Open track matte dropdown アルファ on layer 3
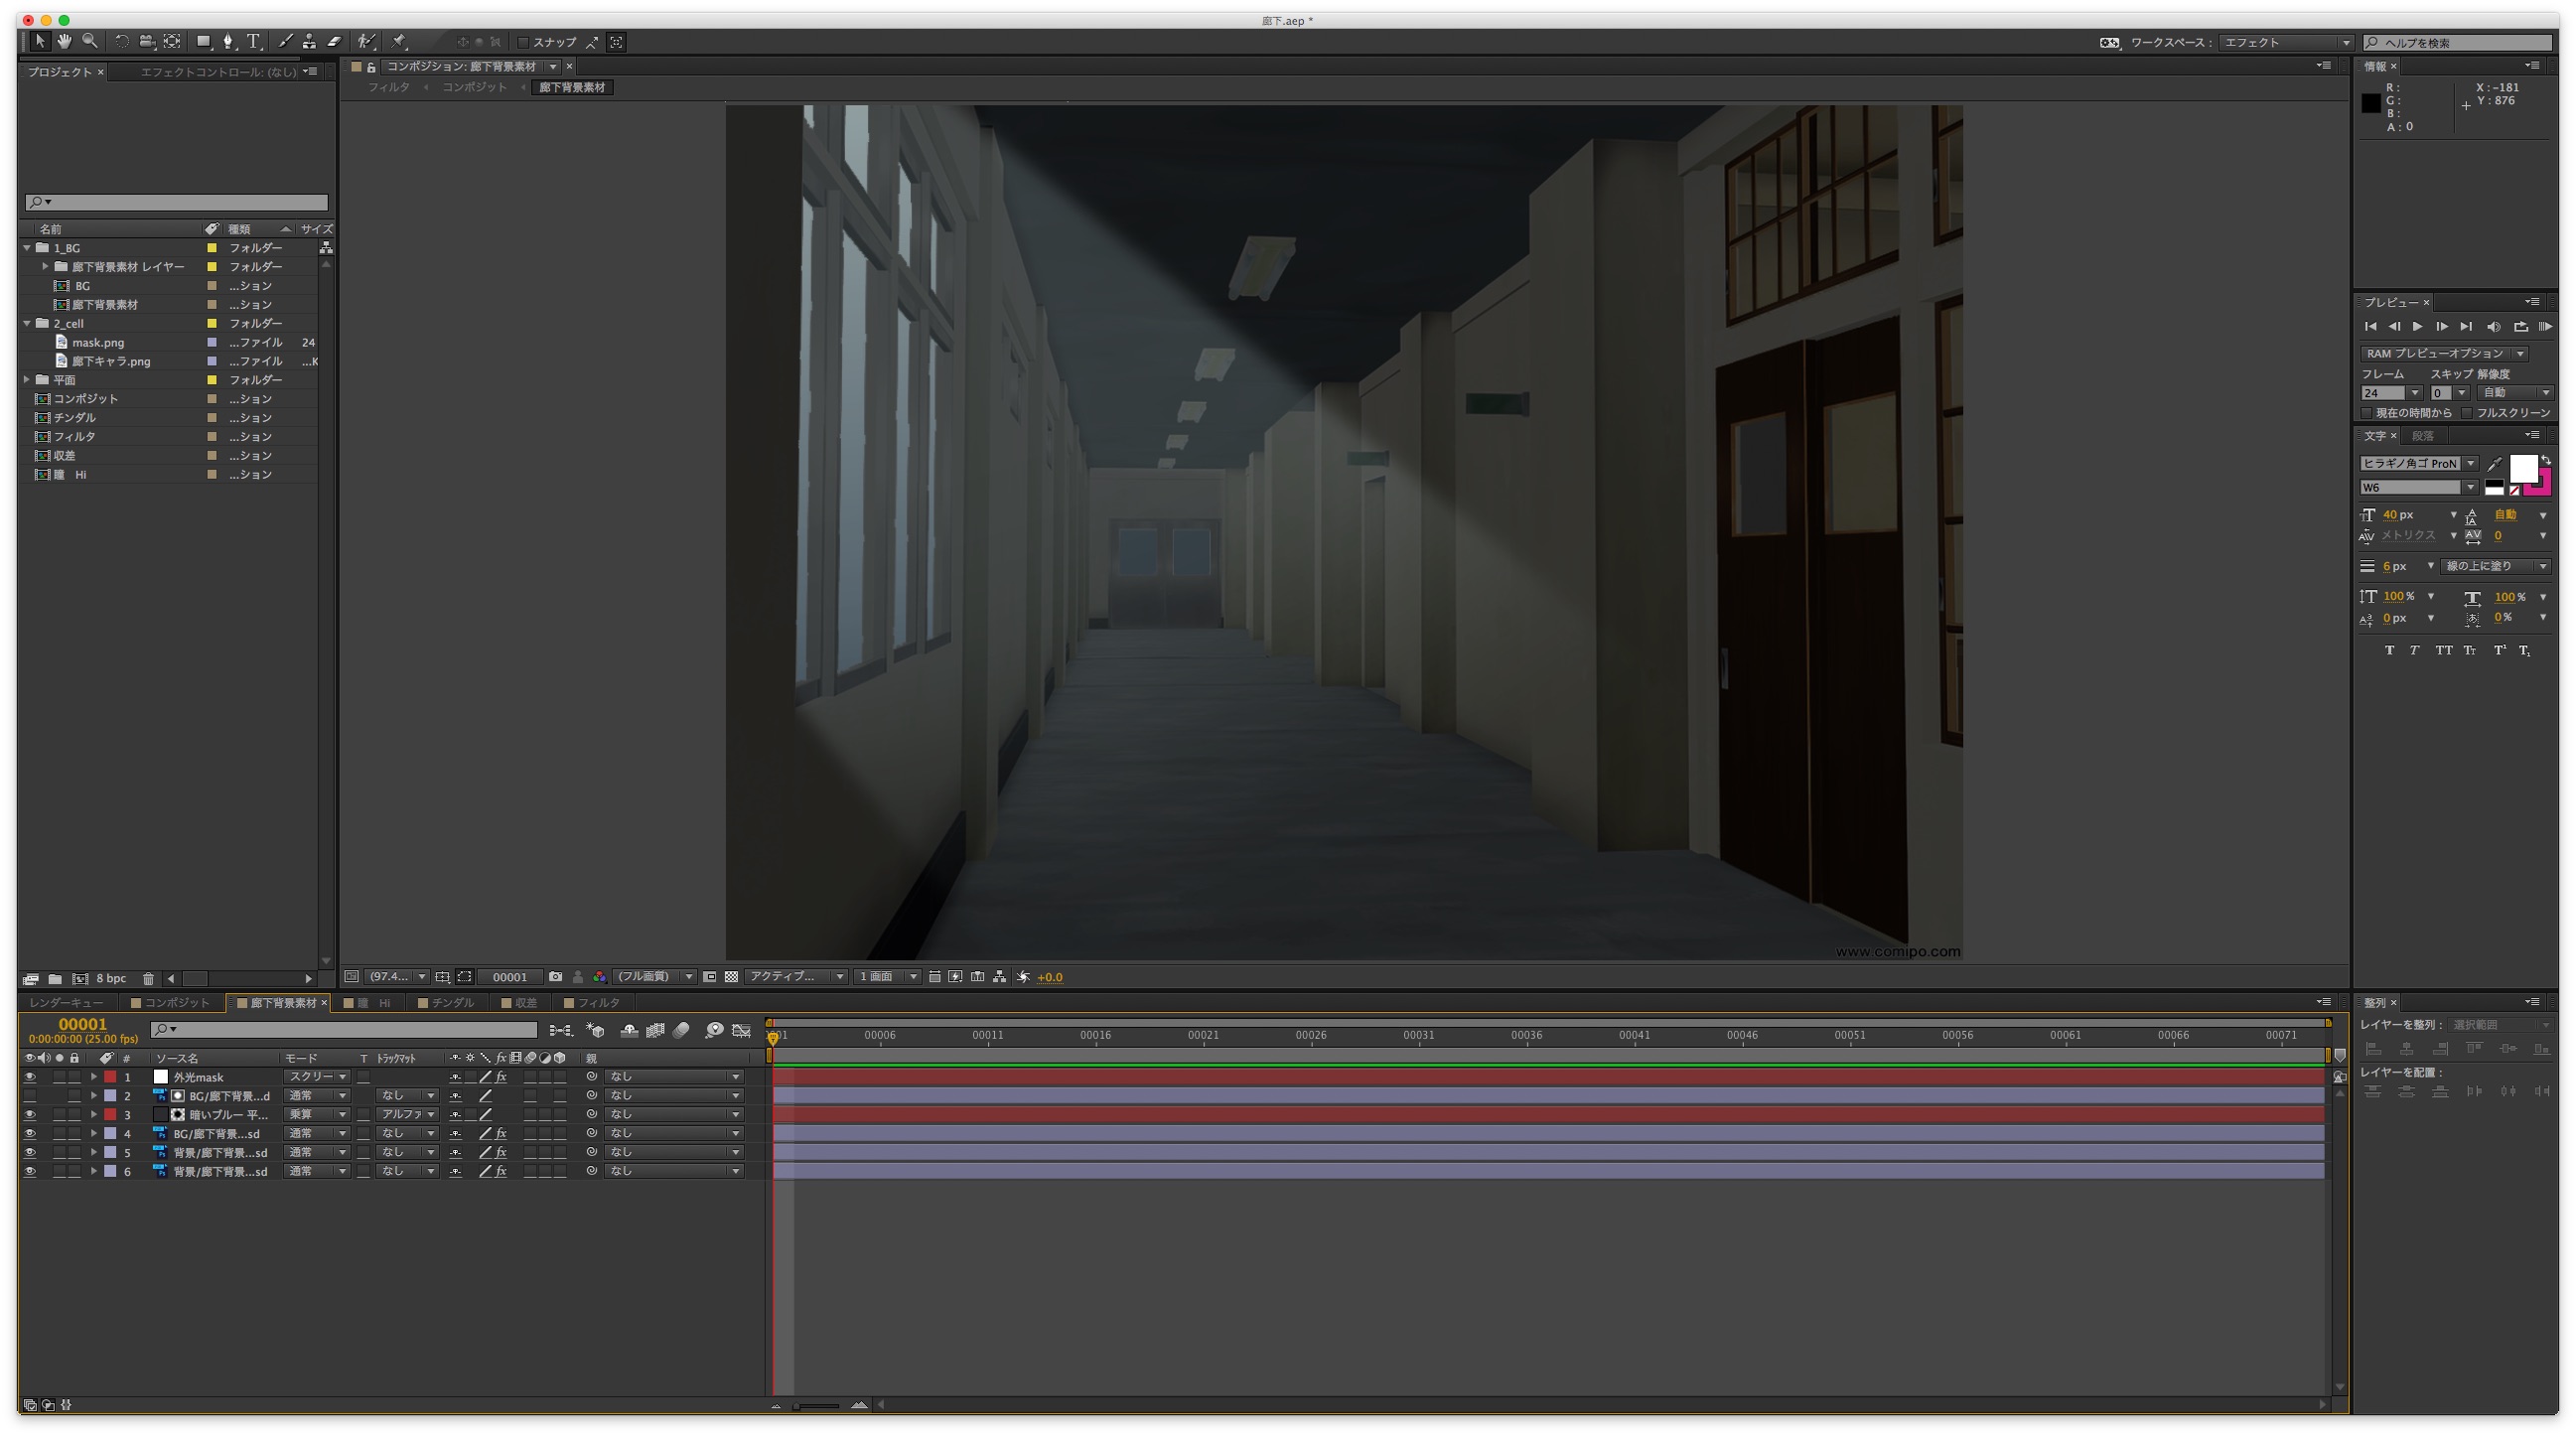 (407, 1115)
